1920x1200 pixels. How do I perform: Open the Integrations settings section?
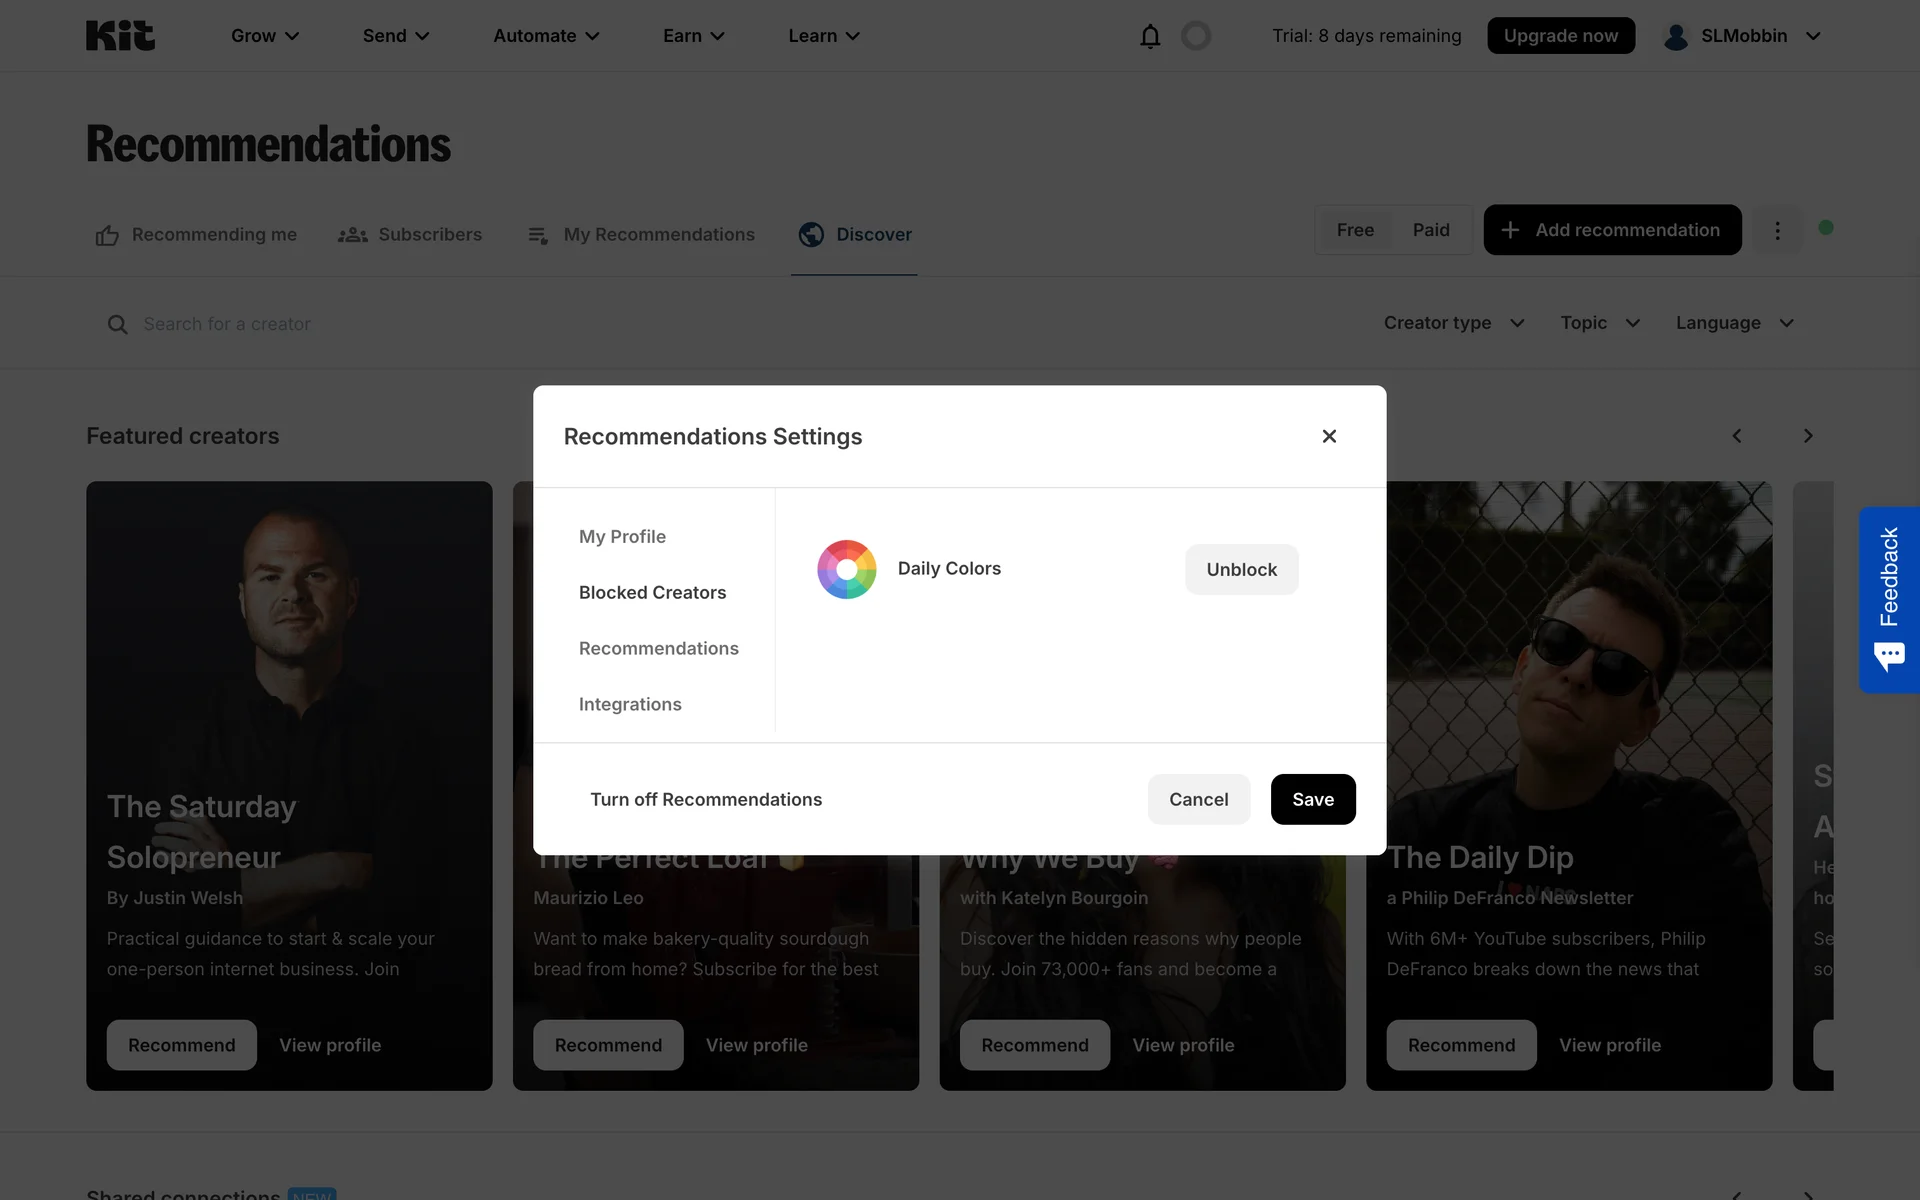click(x=630, y=704)
